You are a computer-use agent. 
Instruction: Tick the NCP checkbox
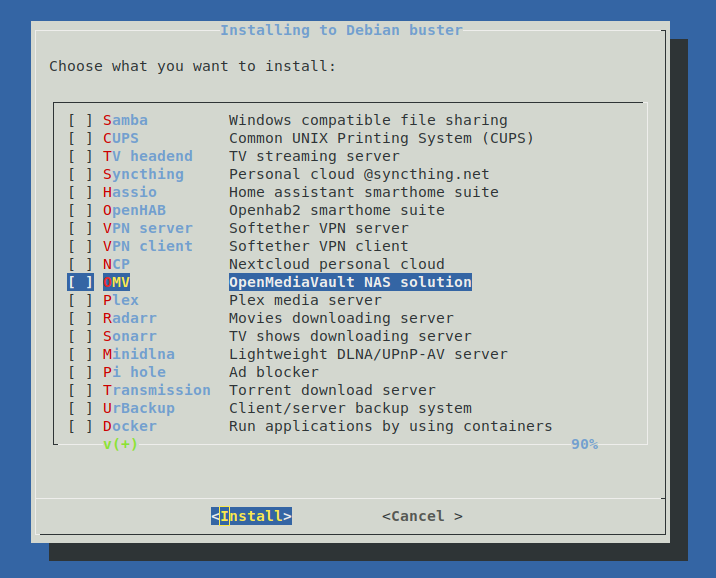click(80, 264)
